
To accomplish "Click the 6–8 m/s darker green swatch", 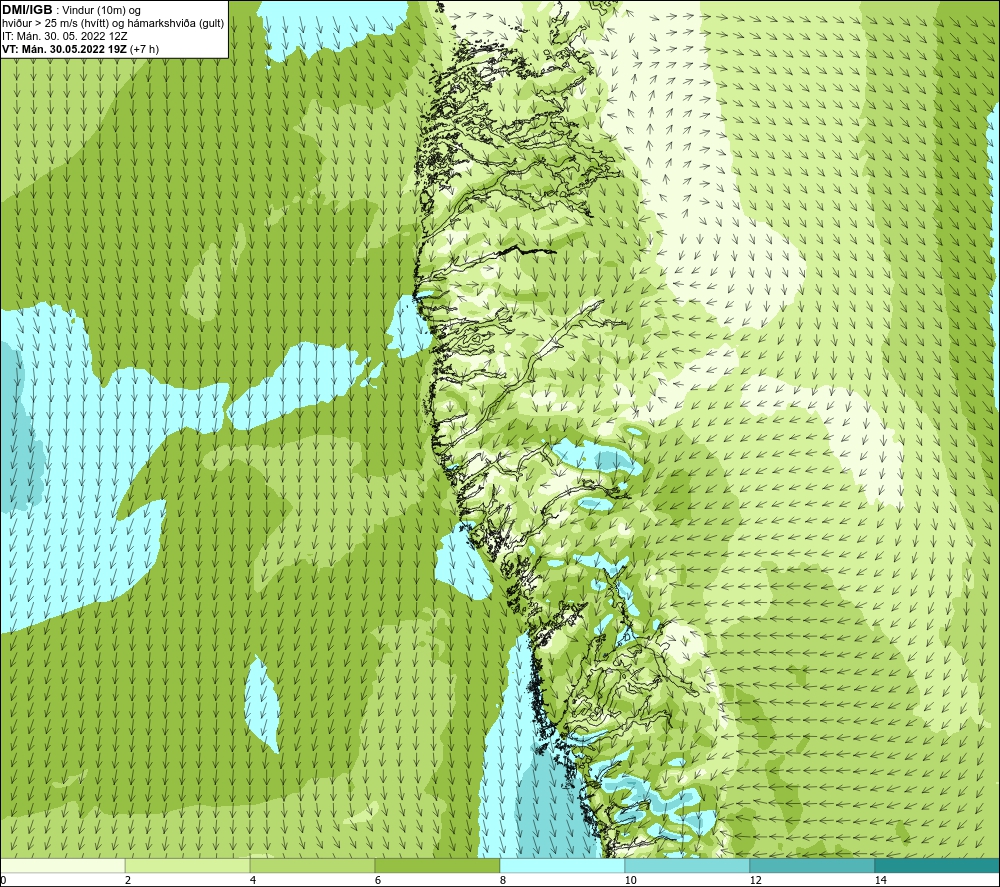I will (x=438, y=865).
